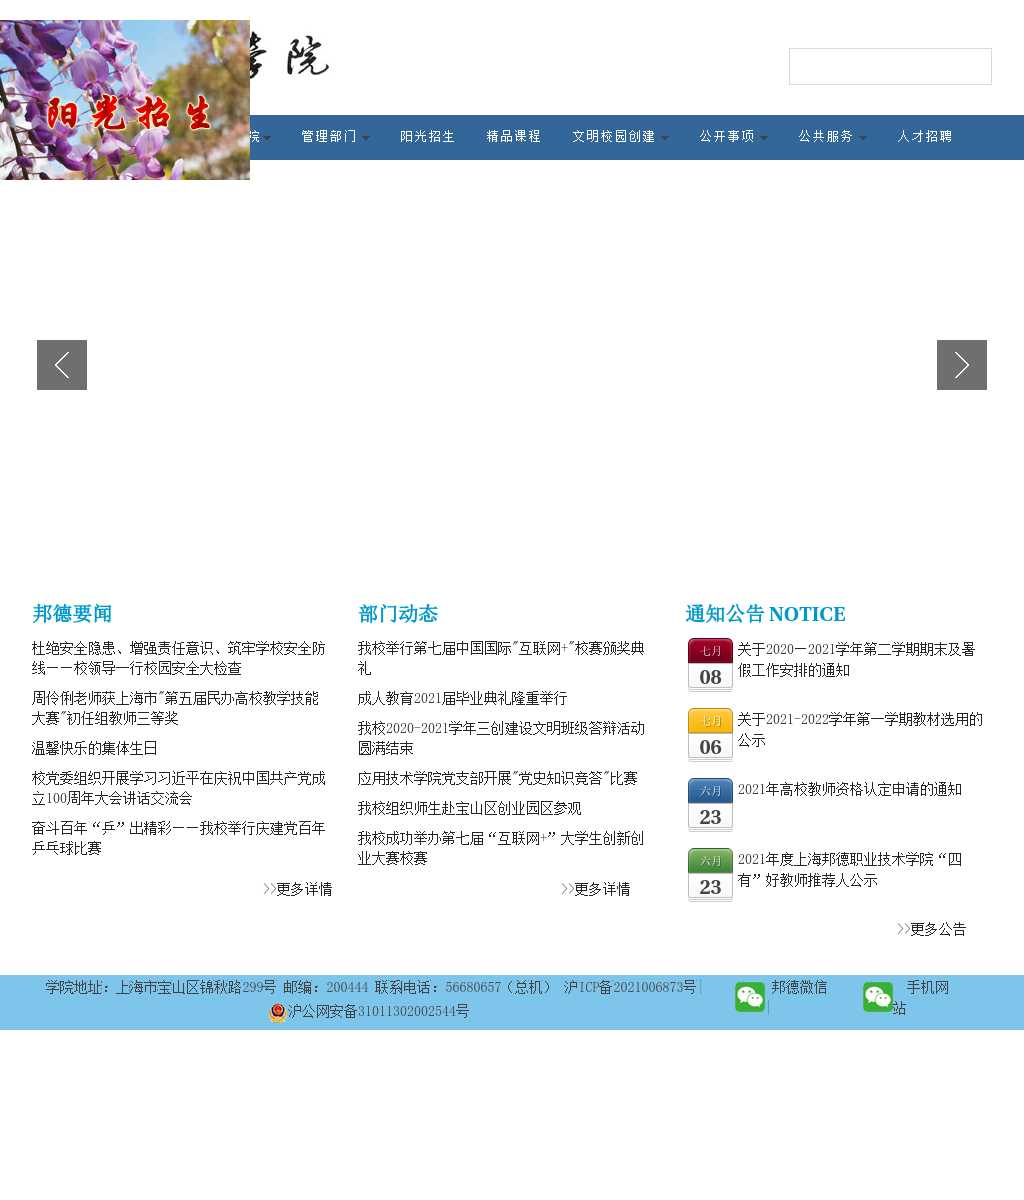This screenshot has height=1200, width=1024.
Task: Click into the search input box at top right
Action: click(890, 66)
